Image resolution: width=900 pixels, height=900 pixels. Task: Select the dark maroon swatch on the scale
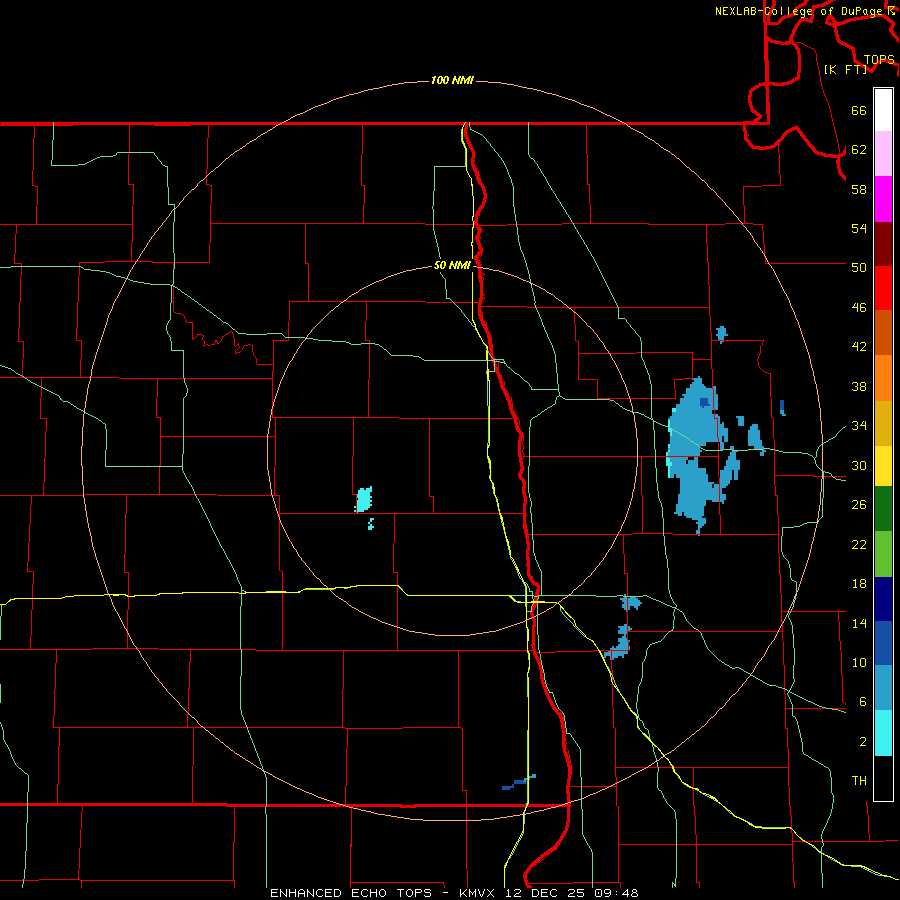pyautogui.click(x=883, y=244)
